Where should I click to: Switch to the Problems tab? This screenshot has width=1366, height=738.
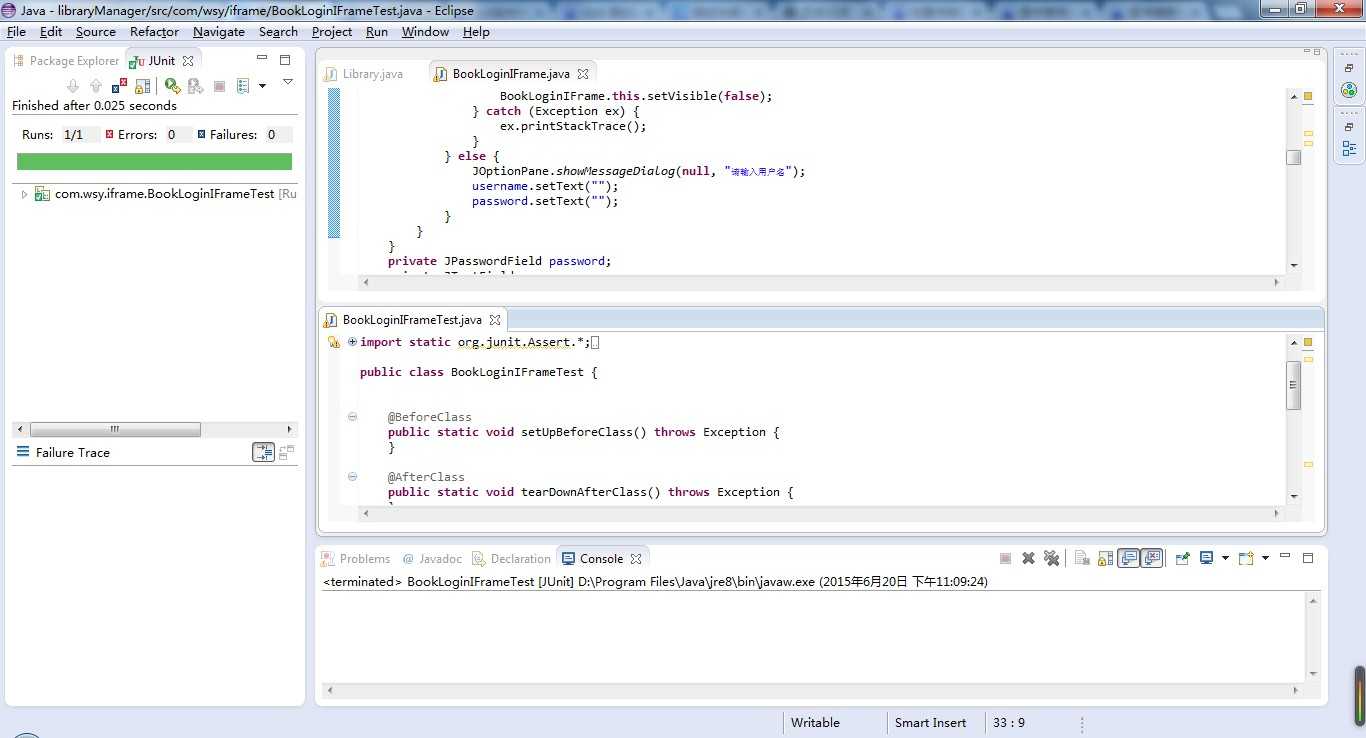356,559
